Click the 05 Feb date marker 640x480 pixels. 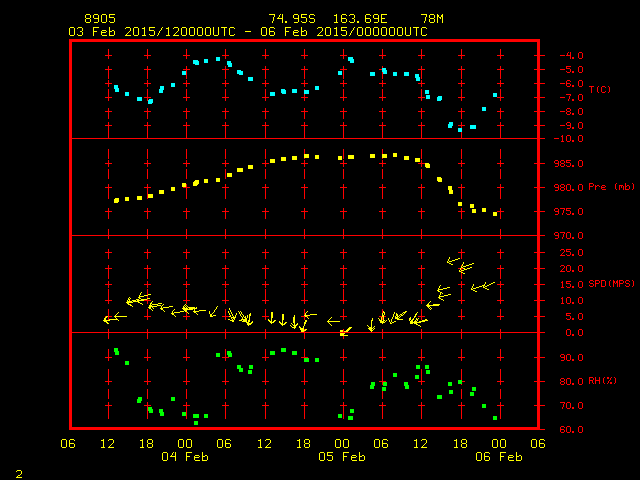point(341,457)
